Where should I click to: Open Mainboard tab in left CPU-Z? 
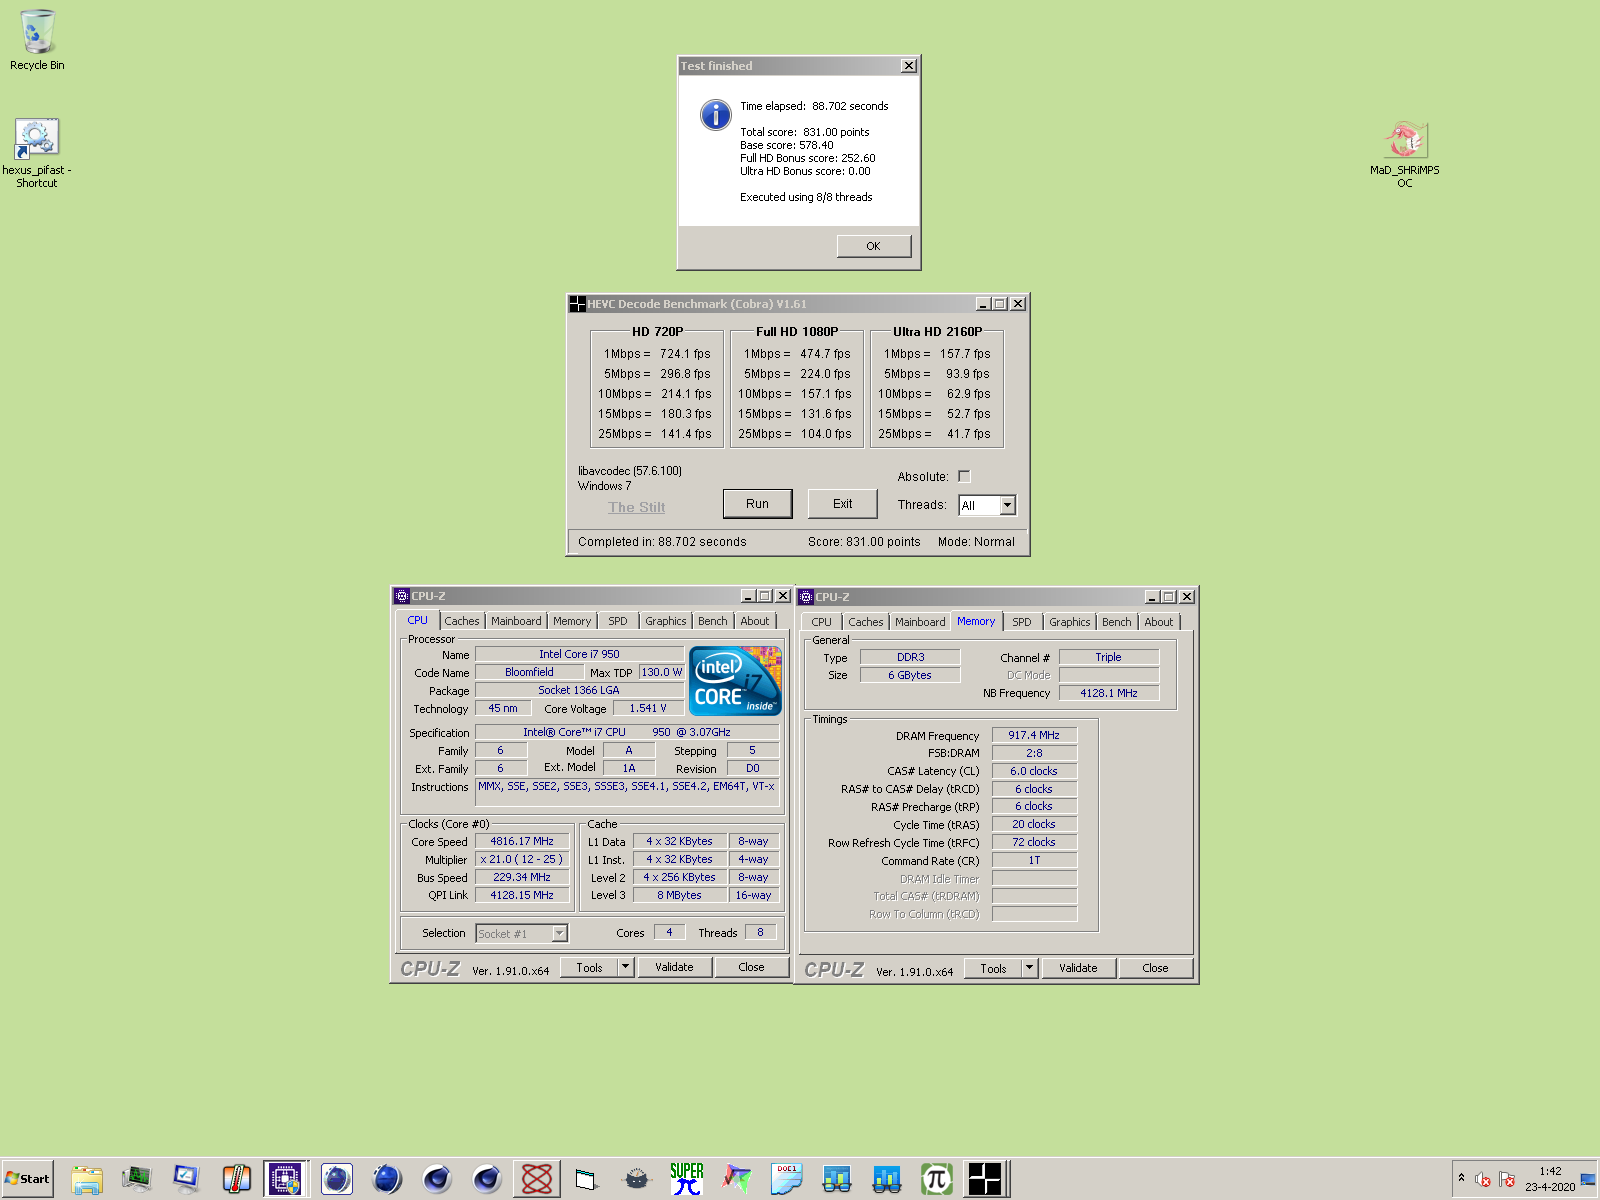(516, 621)
